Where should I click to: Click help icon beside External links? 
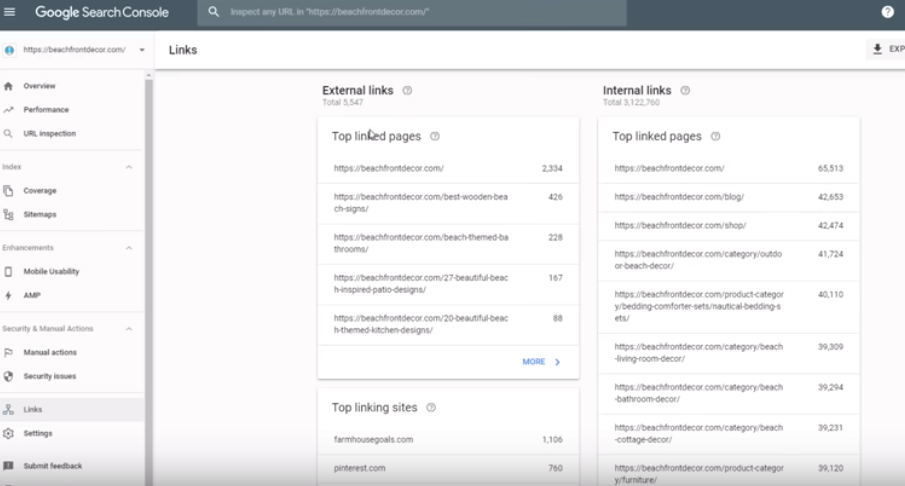click(407, 91)
